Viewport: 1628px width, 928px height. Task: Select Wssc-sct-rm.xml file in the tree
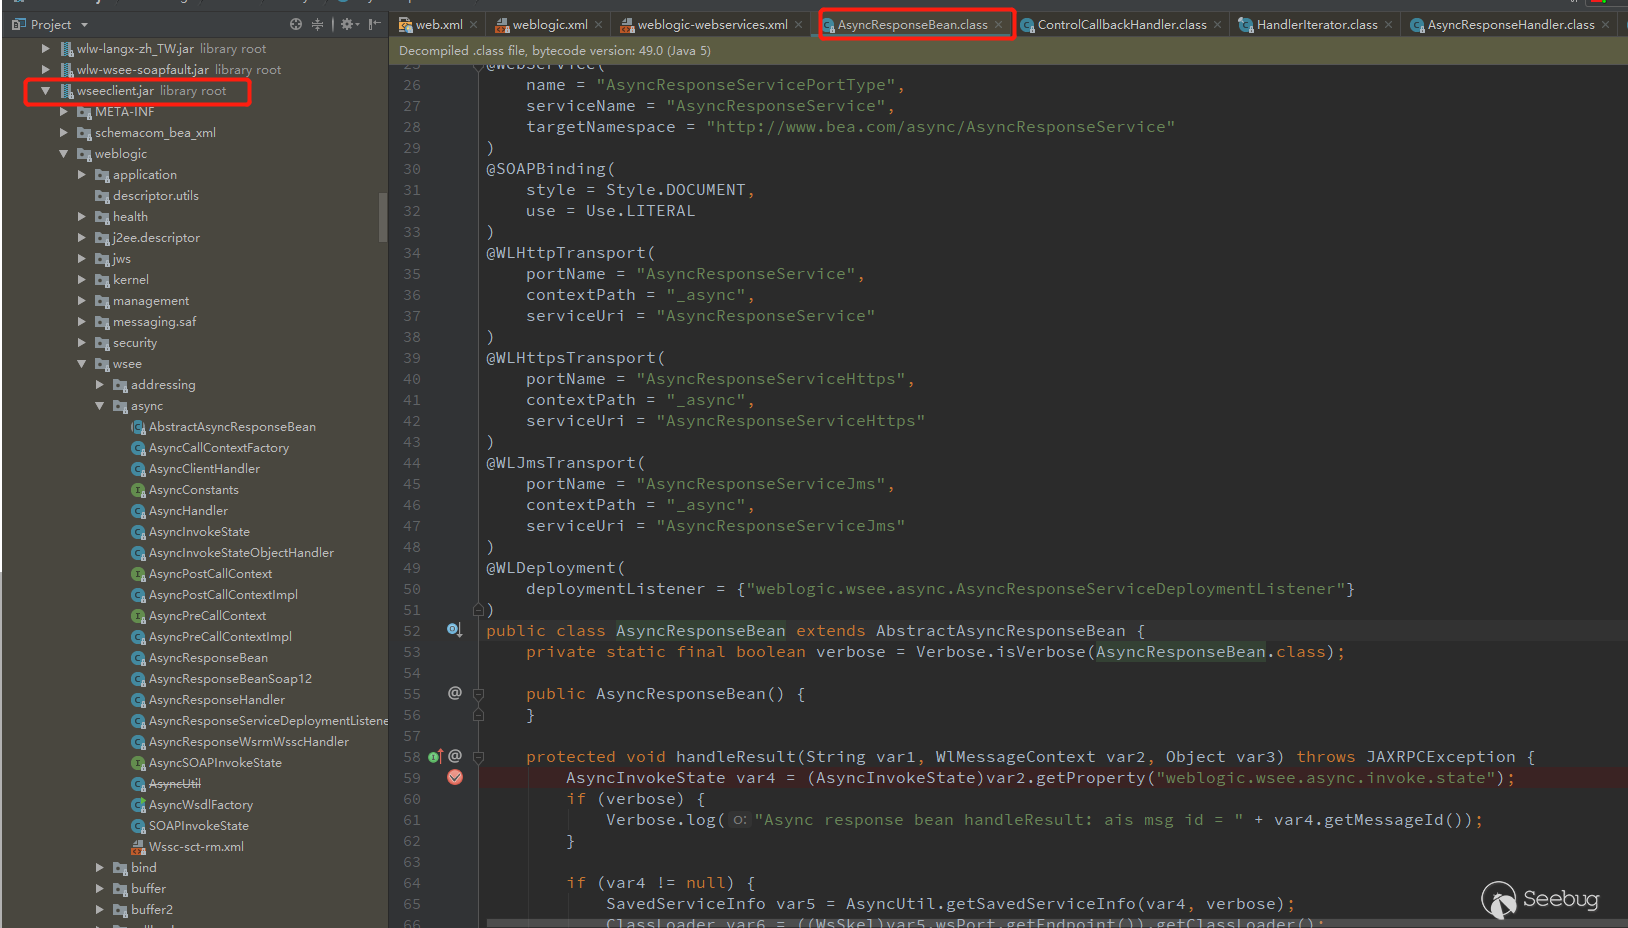[x=196, y=847]
